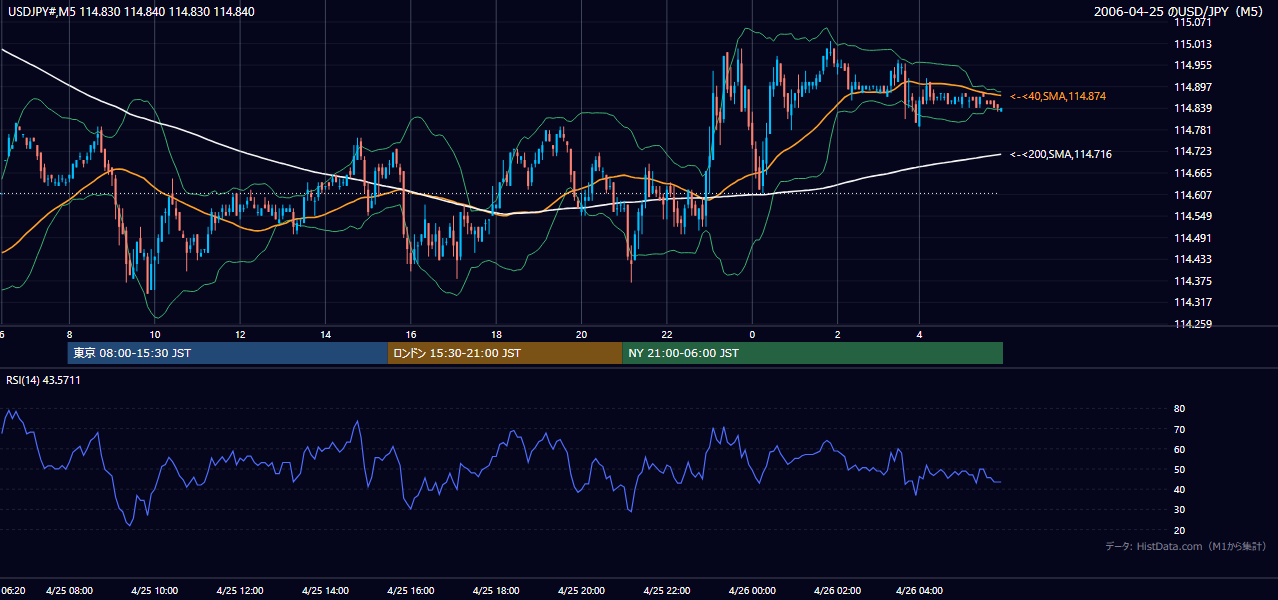Click the chart title 2006-04-25 のUSD/JPY (M5)
The image size is (1278, 600).
point(1180,12)
